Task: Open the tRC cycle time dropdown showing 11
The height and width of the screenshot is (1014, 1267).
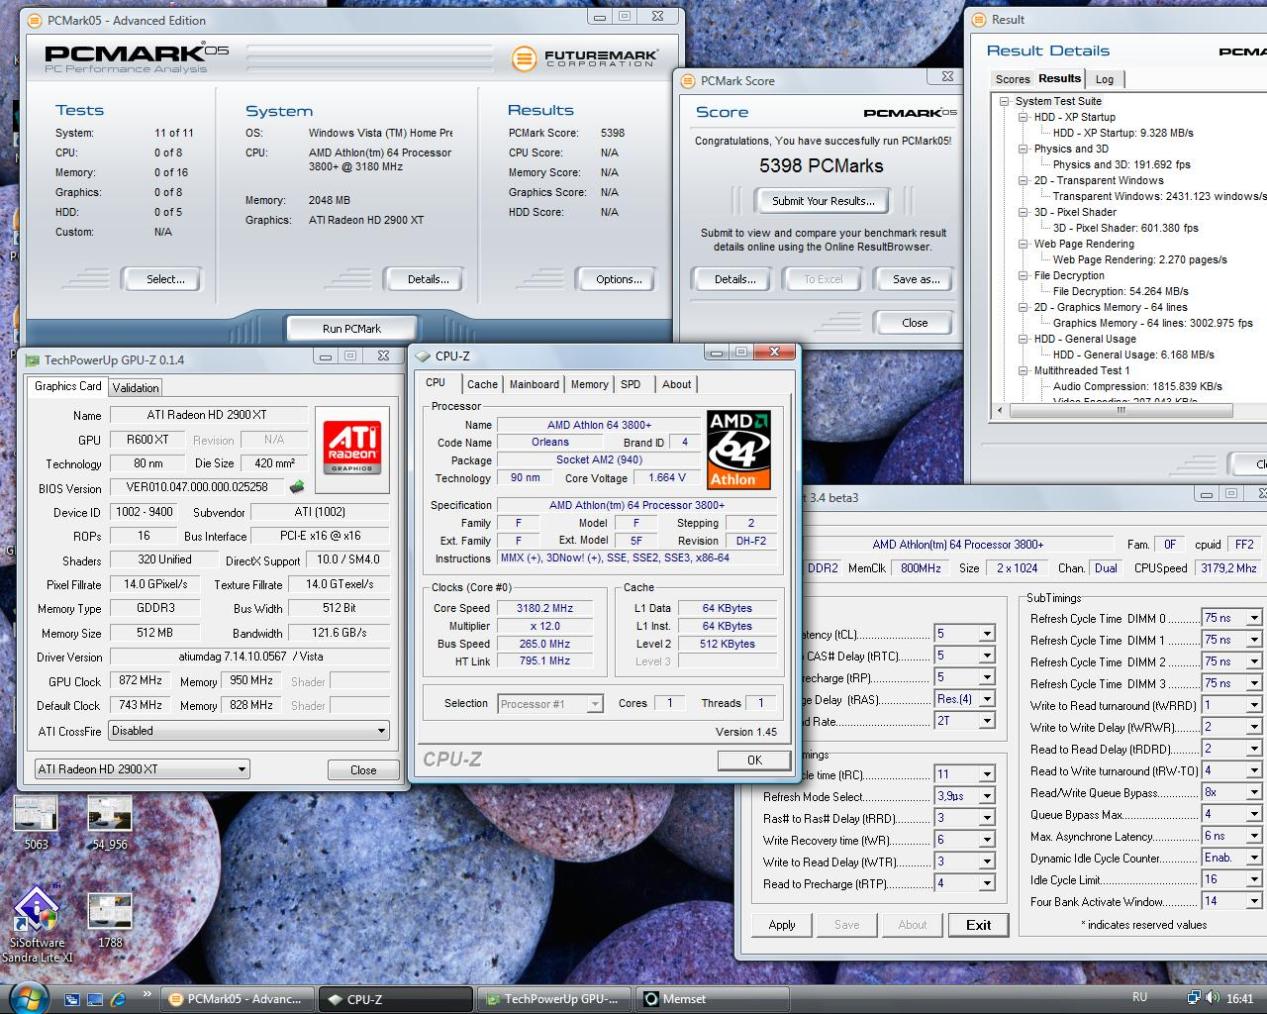Action: [x=987, y=774]
